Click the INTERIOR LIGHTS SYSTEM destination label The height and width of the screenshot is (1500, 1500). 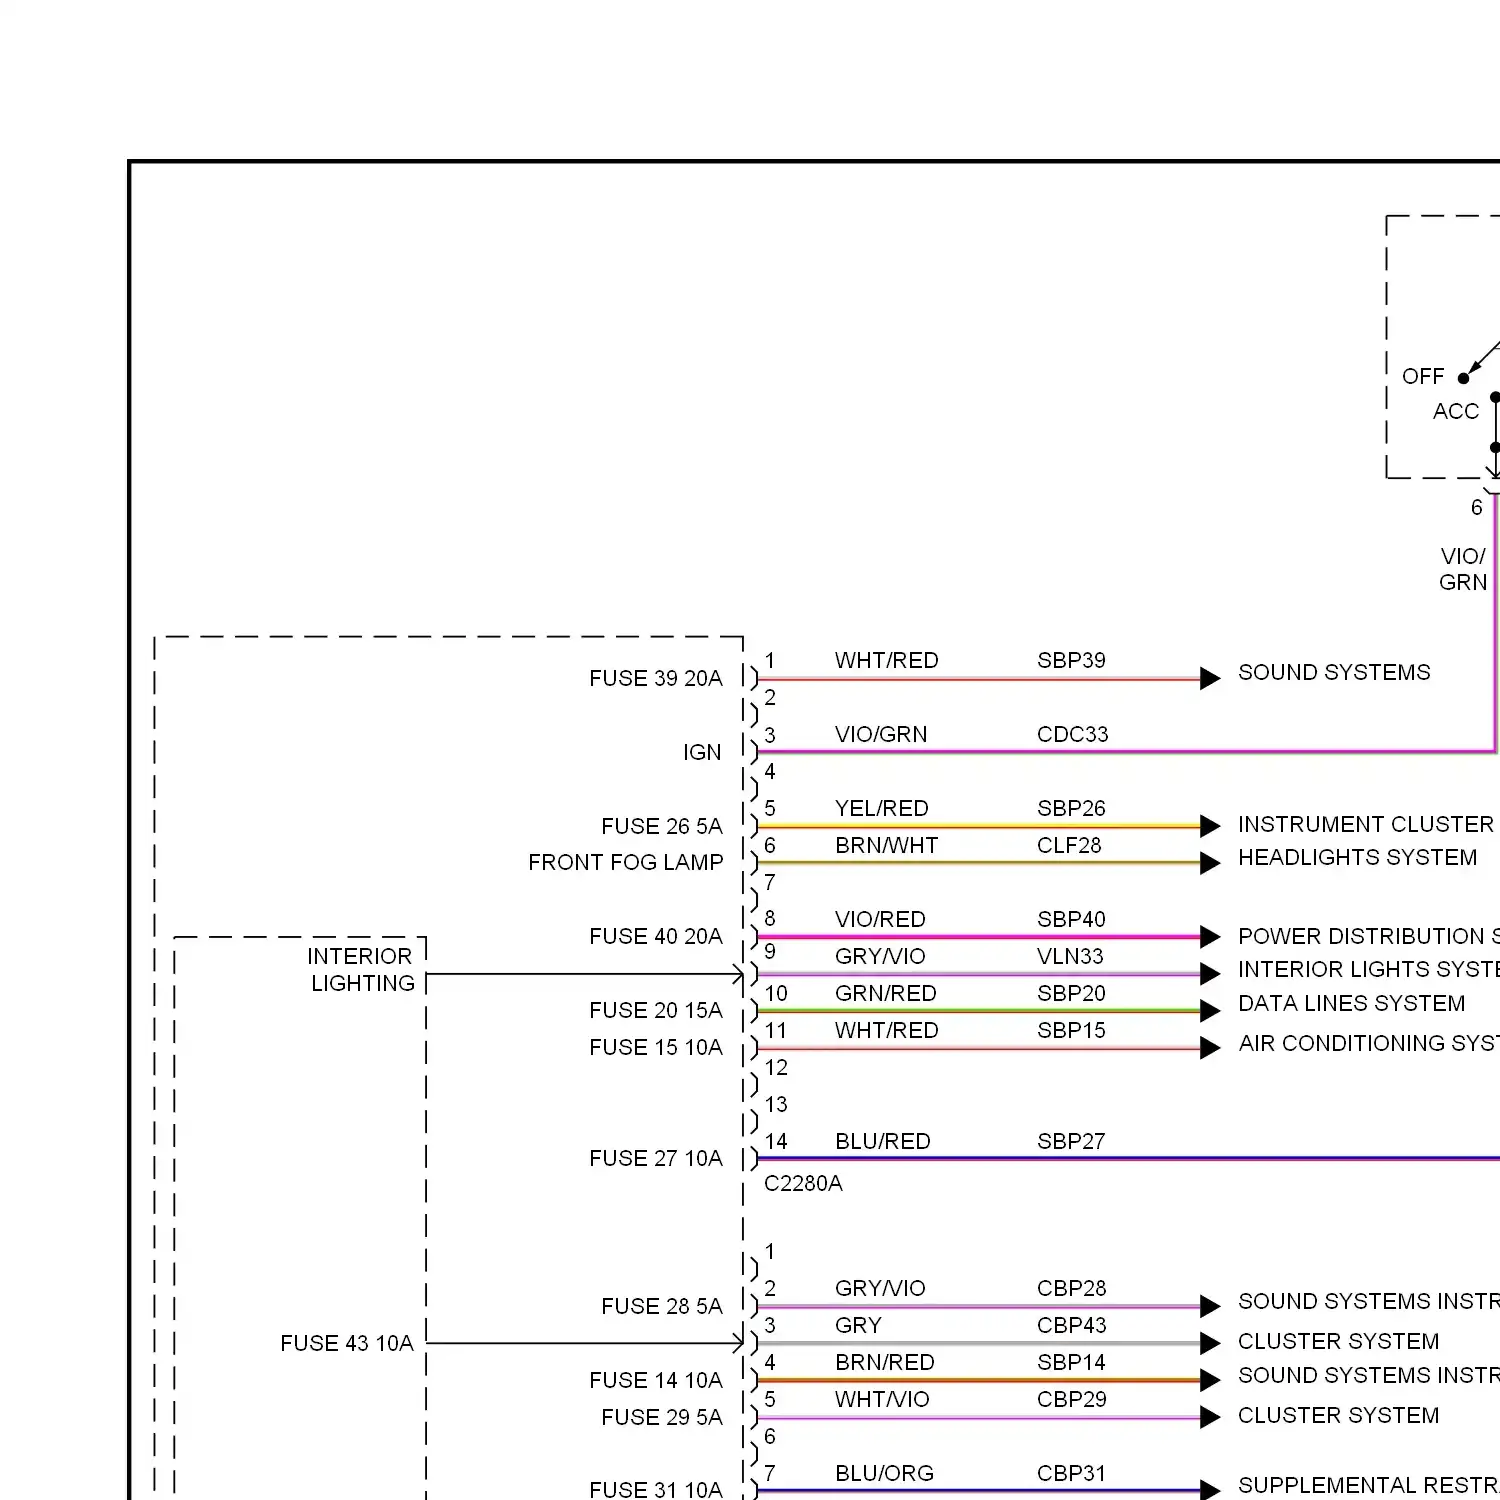1368,969
